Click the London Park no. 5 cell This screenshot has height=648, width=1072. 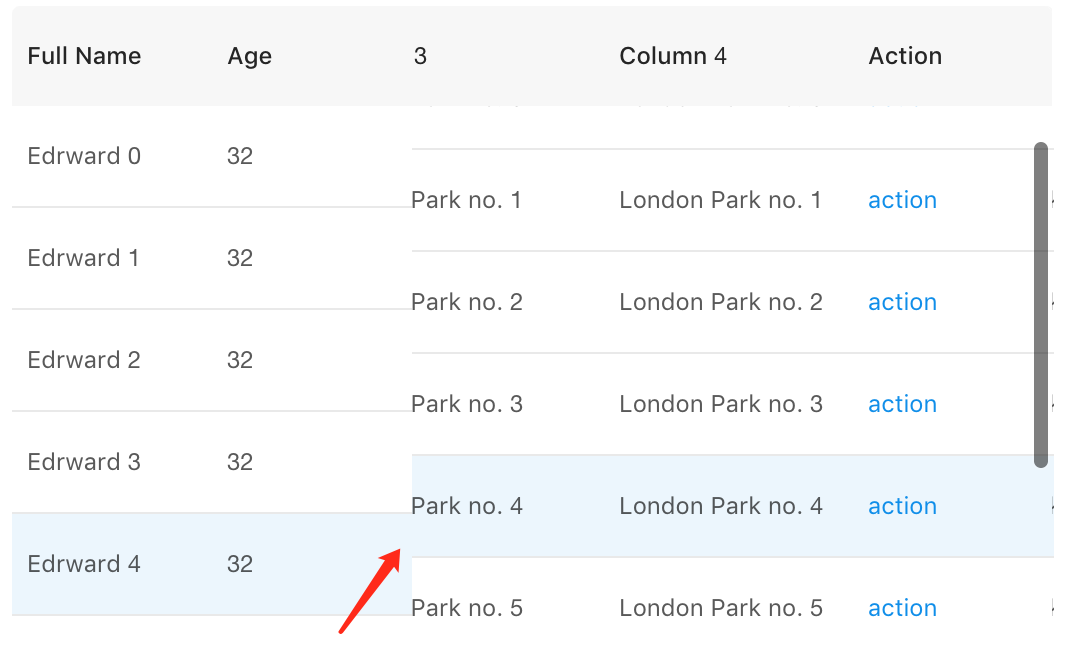tap(720, 608)
